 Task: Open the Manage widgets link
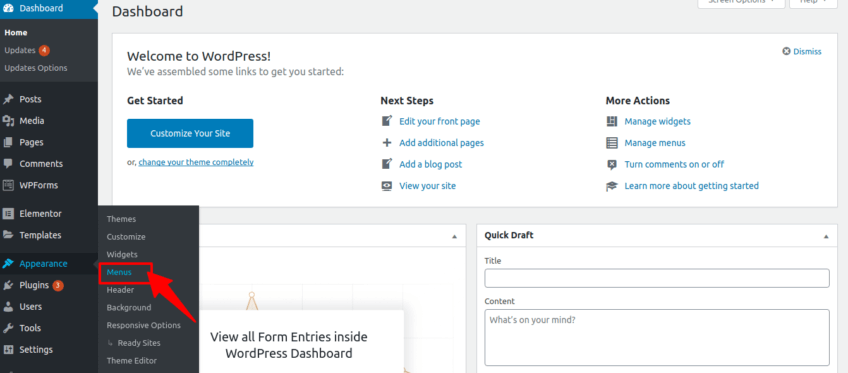657,122
